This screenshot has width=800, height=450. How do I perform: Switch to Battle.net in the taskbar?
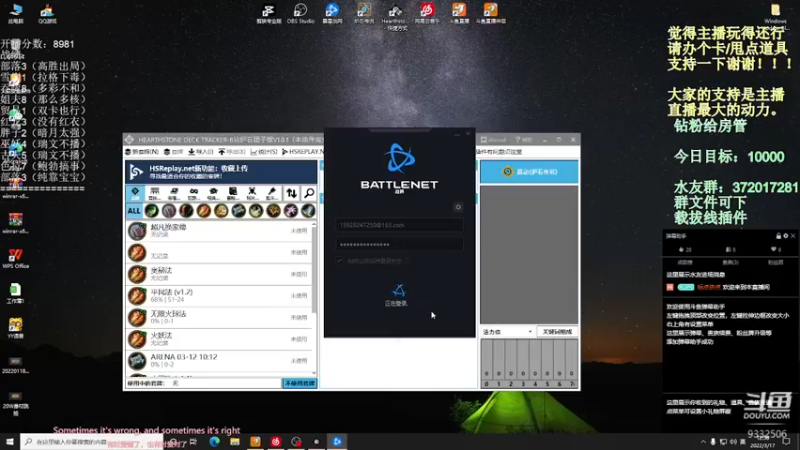click(337, 441)
